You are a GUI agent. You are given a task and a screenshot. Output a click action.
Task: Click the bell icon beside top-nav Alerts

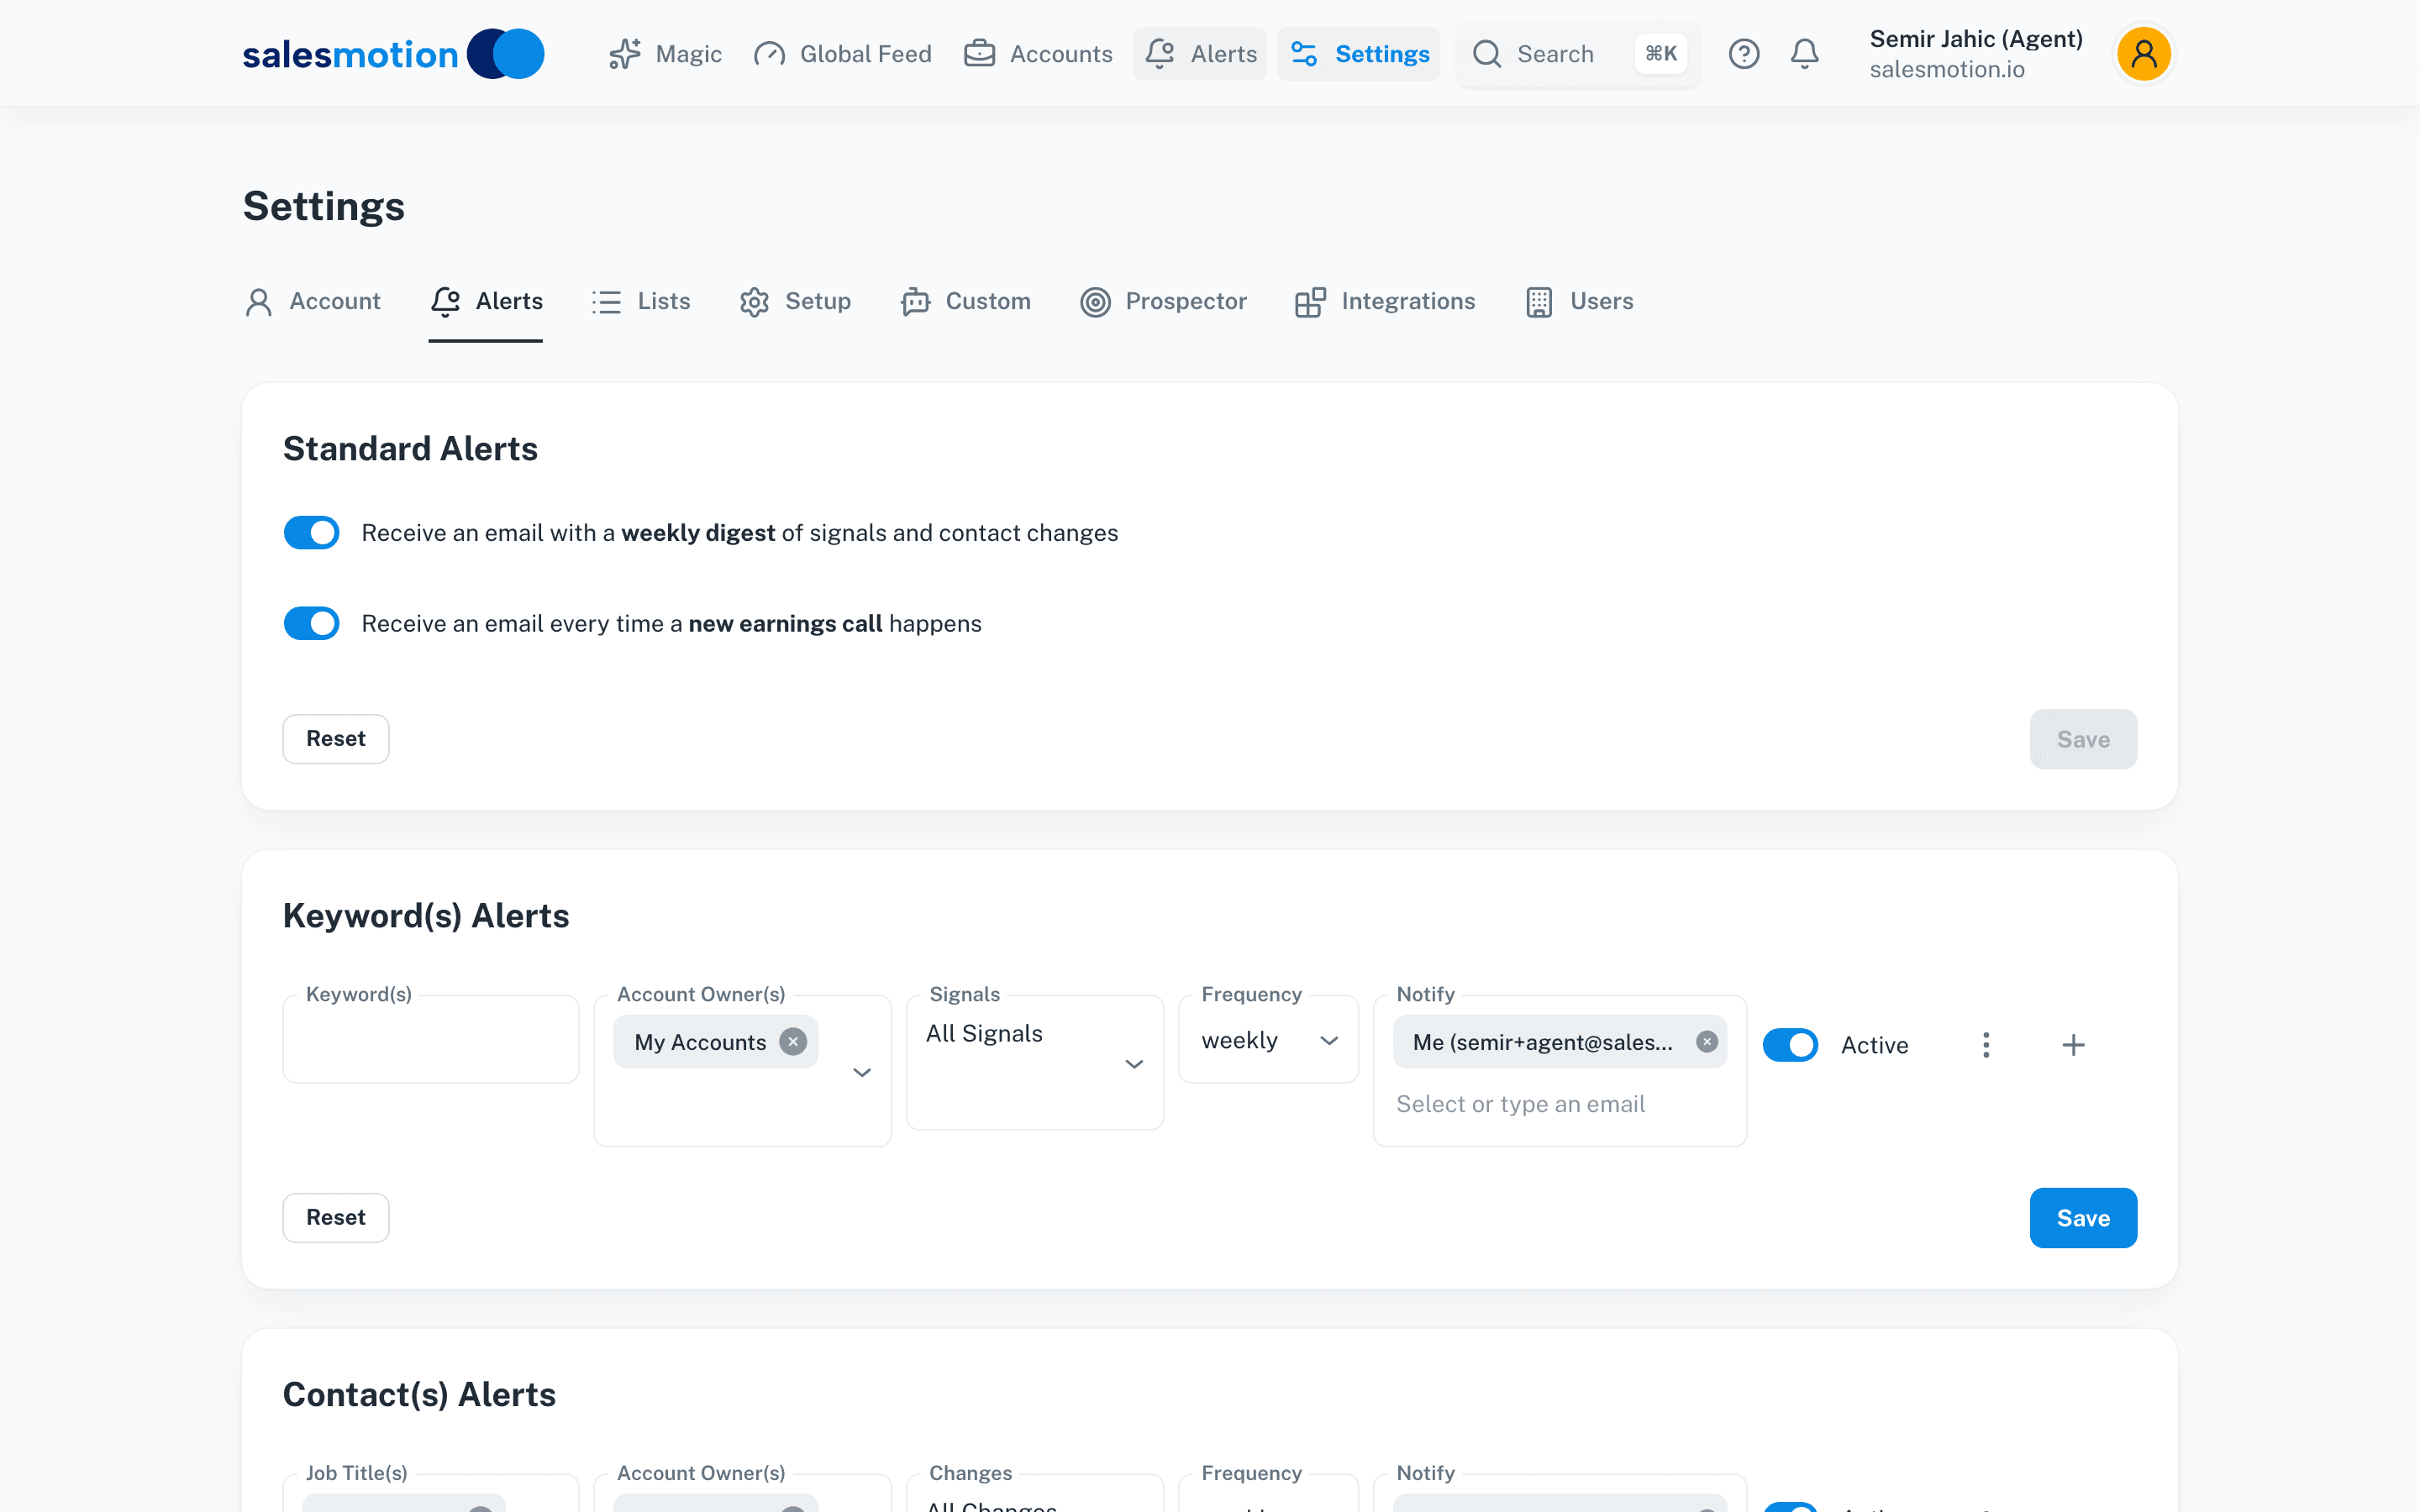coord(1160,54)
